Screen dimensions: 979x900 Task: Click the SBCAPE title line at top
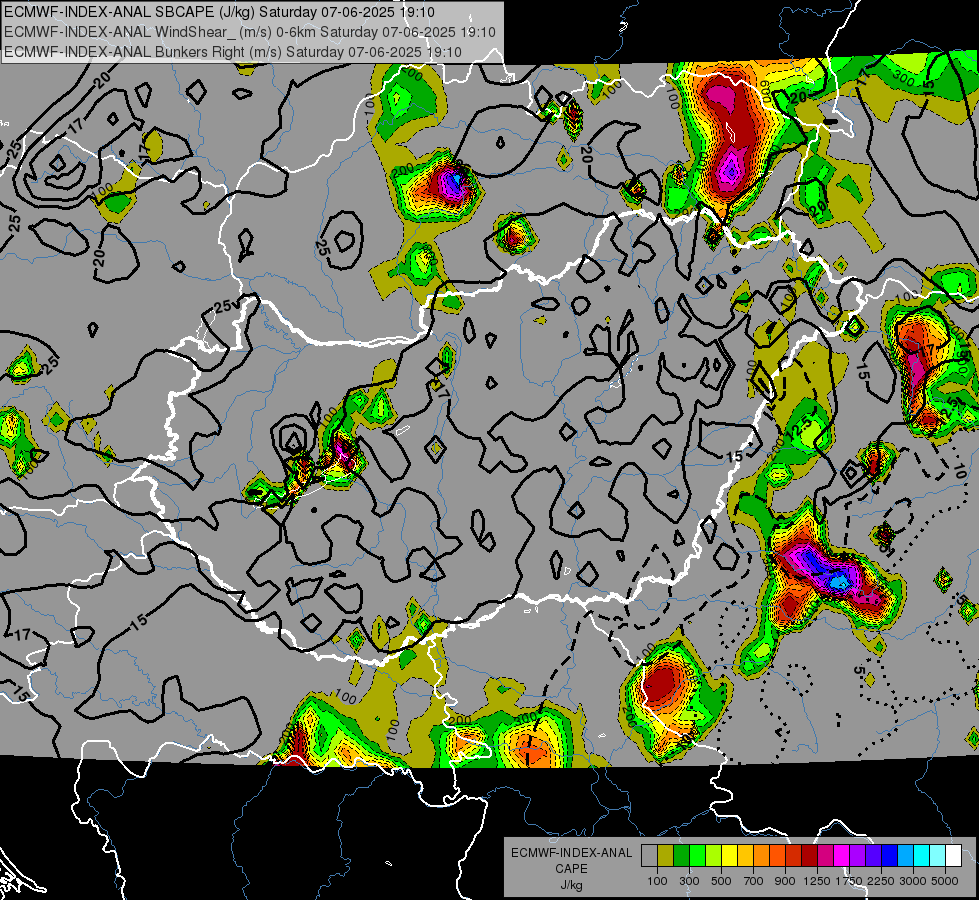coord(219,12)
